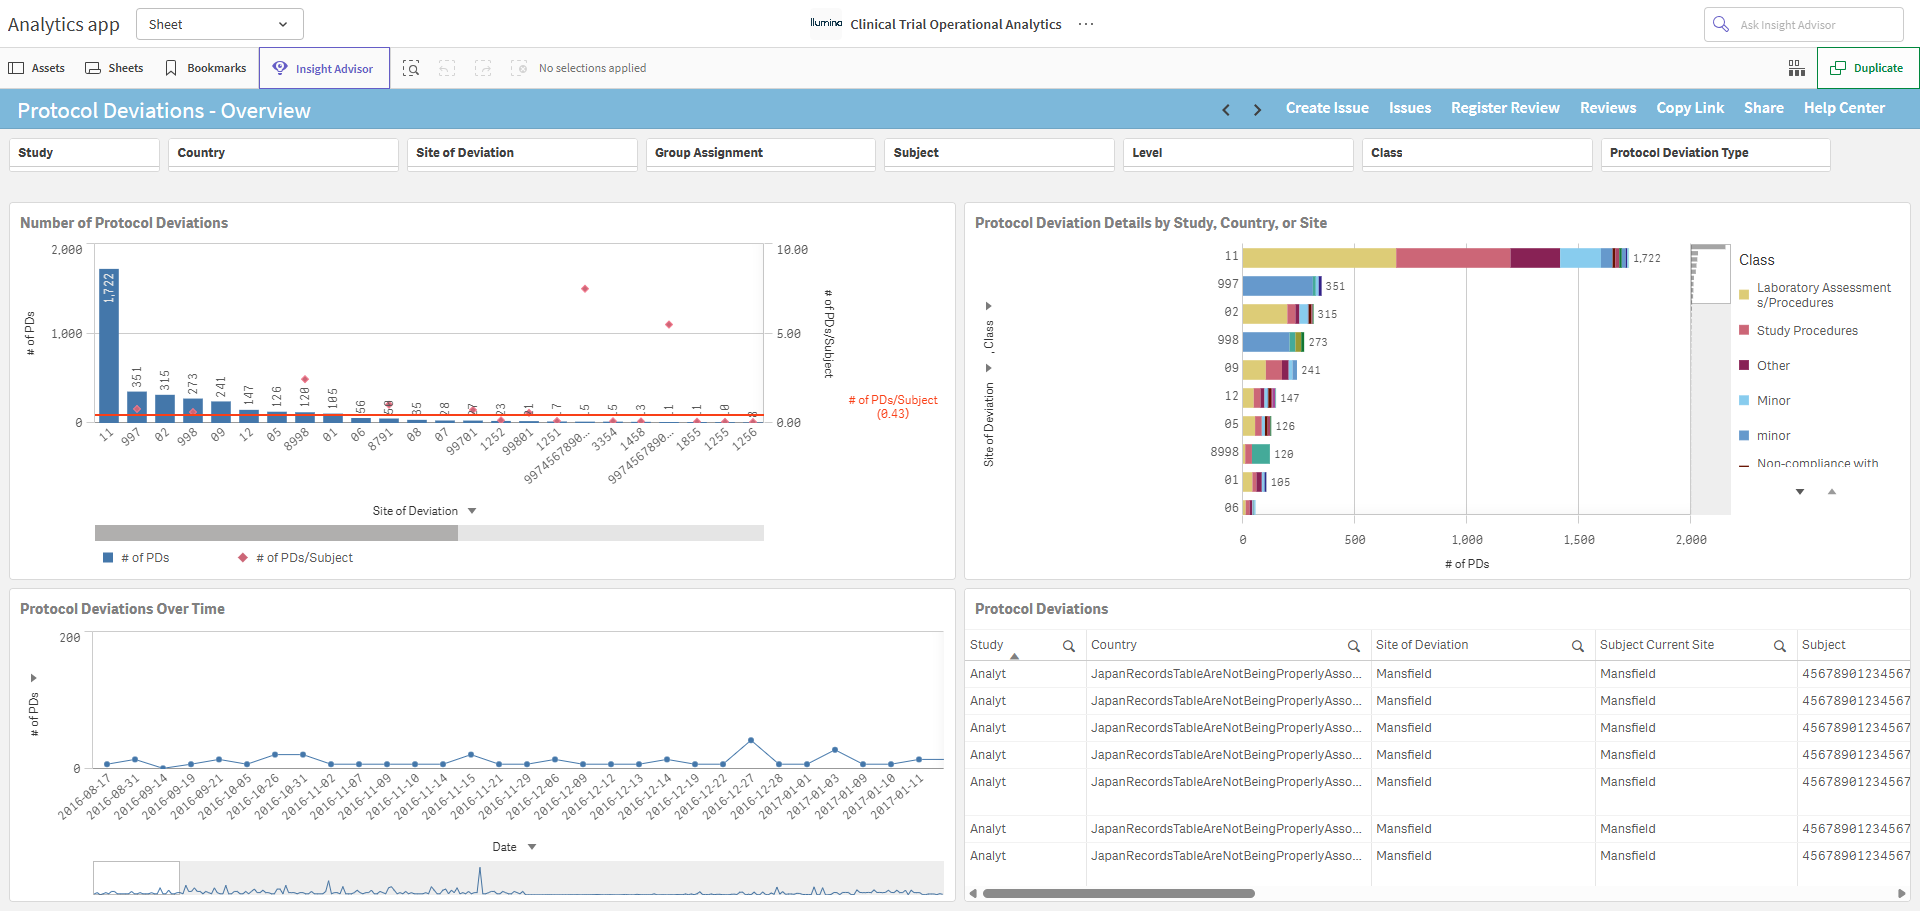
Task: Clear all selections icon
Action: (x=519, y=68)
